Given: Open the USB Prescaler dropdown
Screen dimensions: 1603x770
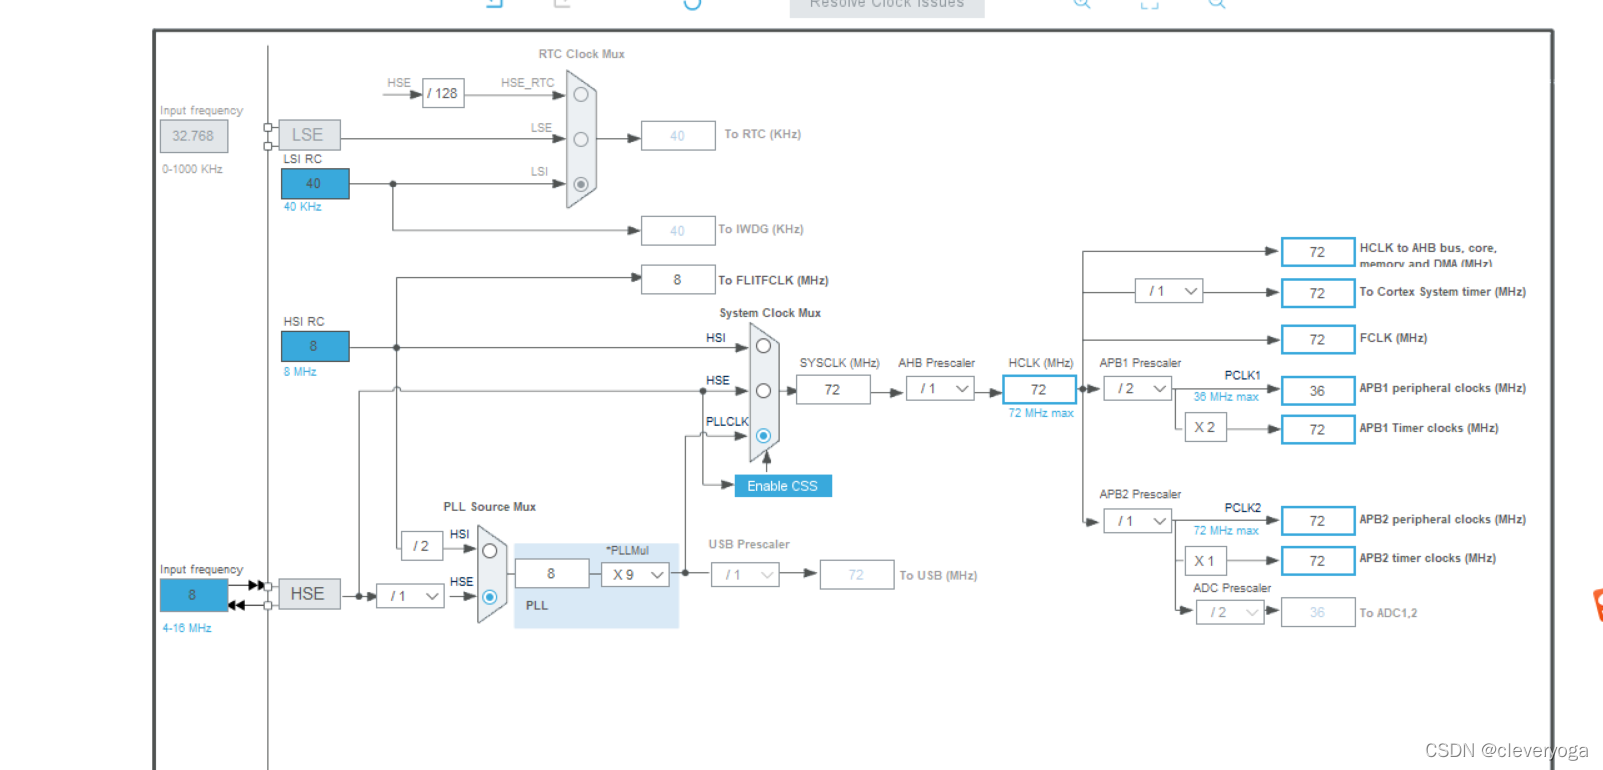Looking at the screenshot, I should coord(745,575).
